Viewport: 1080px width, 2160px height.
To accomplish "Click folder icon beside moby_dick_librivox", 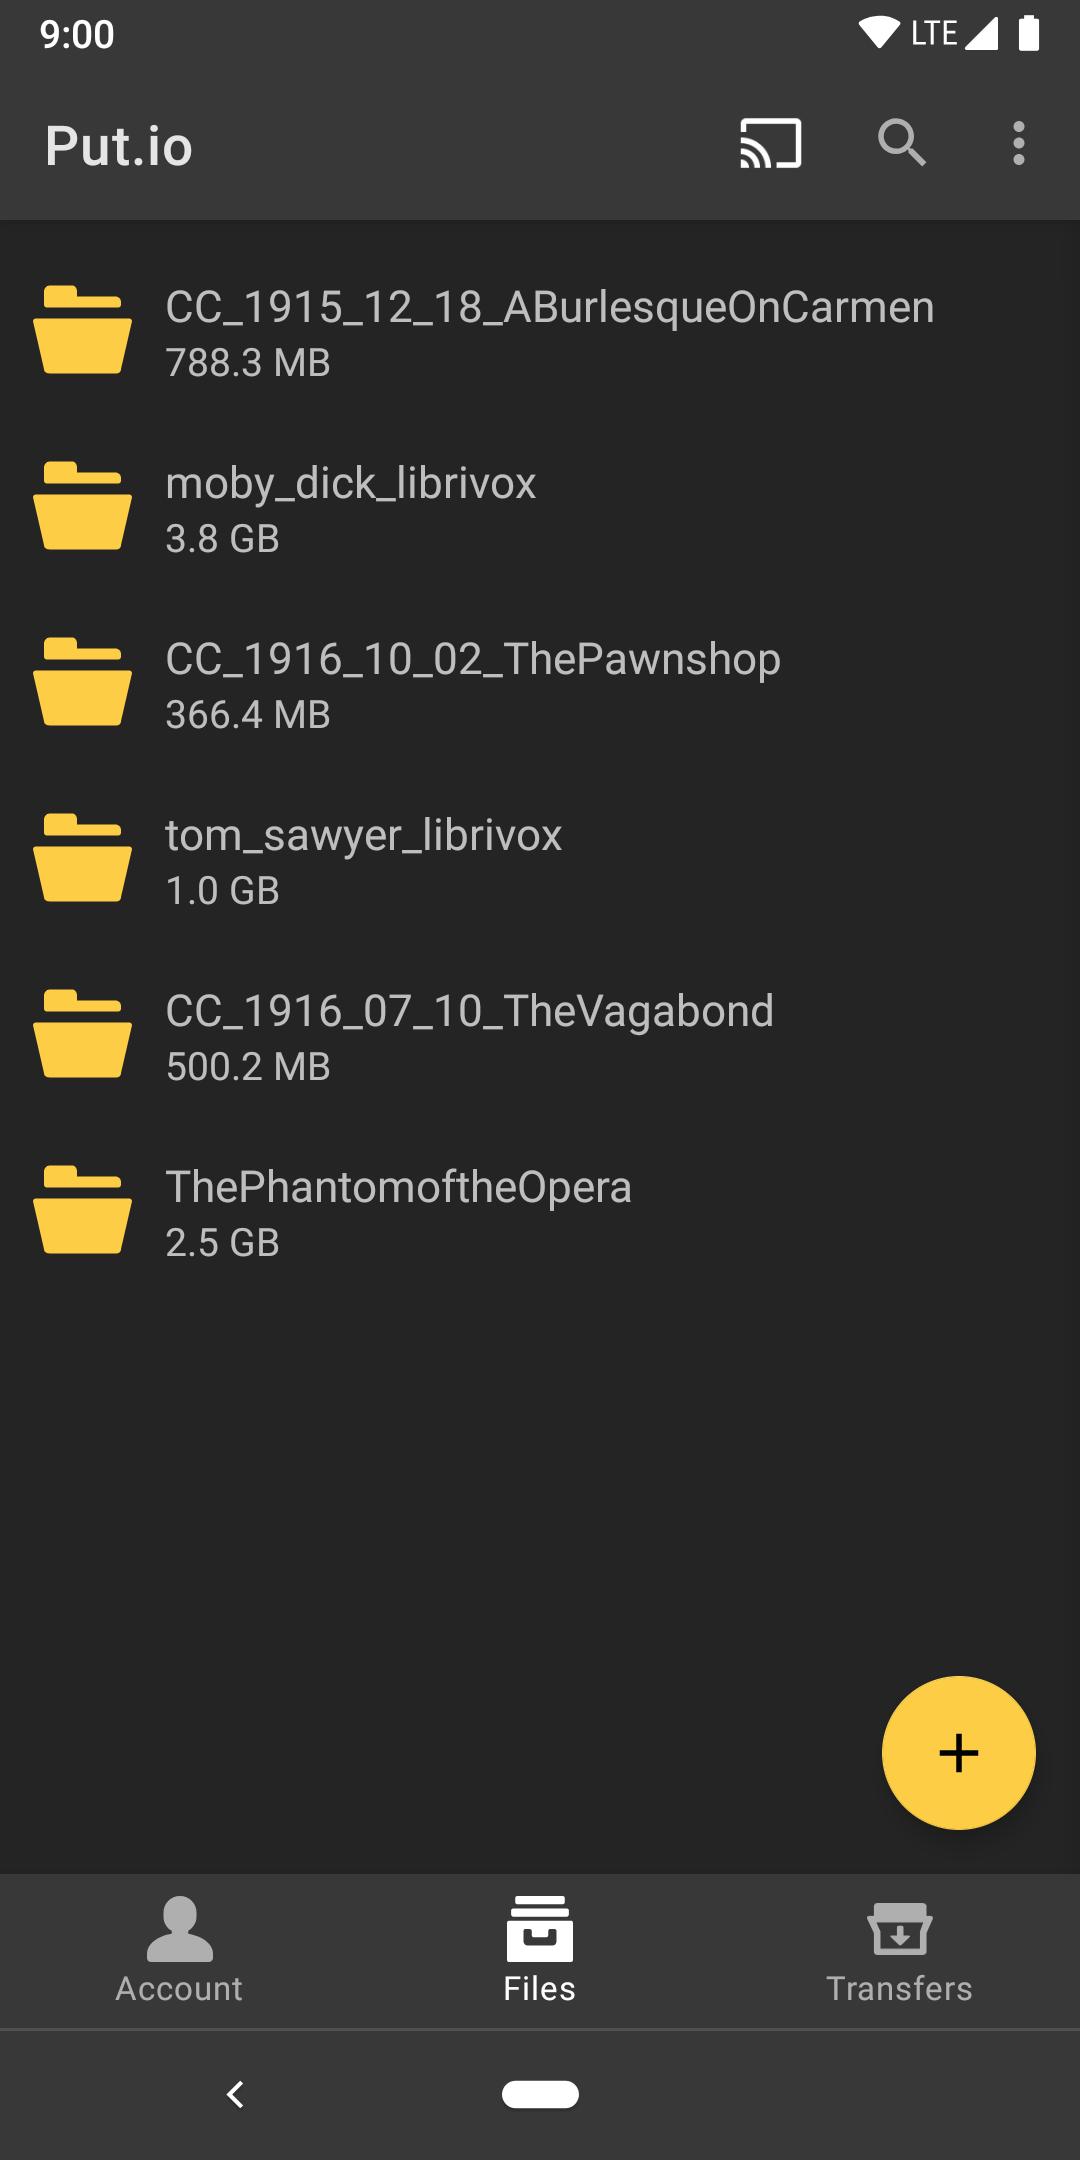I will pyautogui.click(x=82, y=506).
